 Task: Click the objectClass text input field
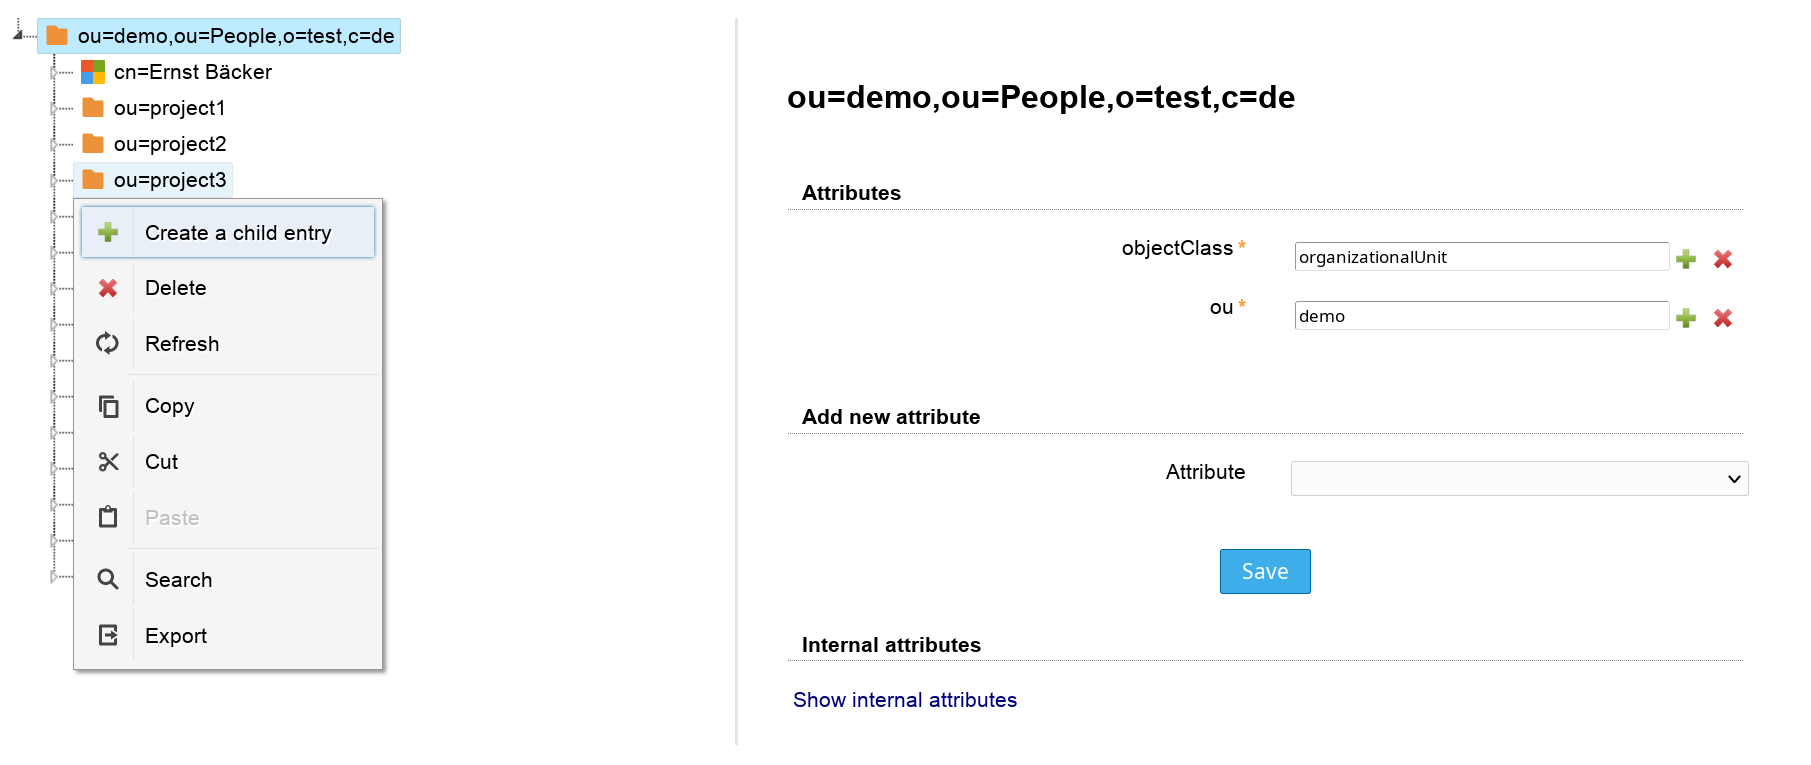pyautogui.click(x=1480, y=257)
